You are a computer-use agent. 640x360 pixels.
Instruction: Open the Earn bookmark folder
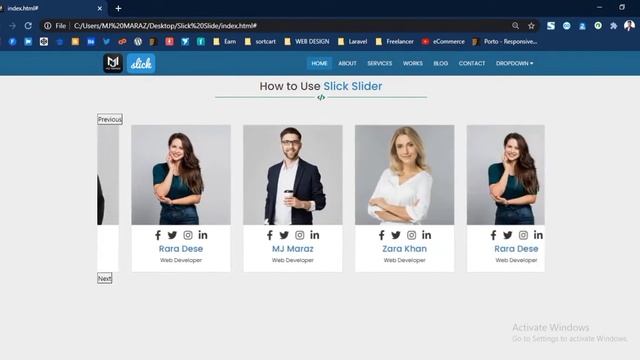click(224, 42)
